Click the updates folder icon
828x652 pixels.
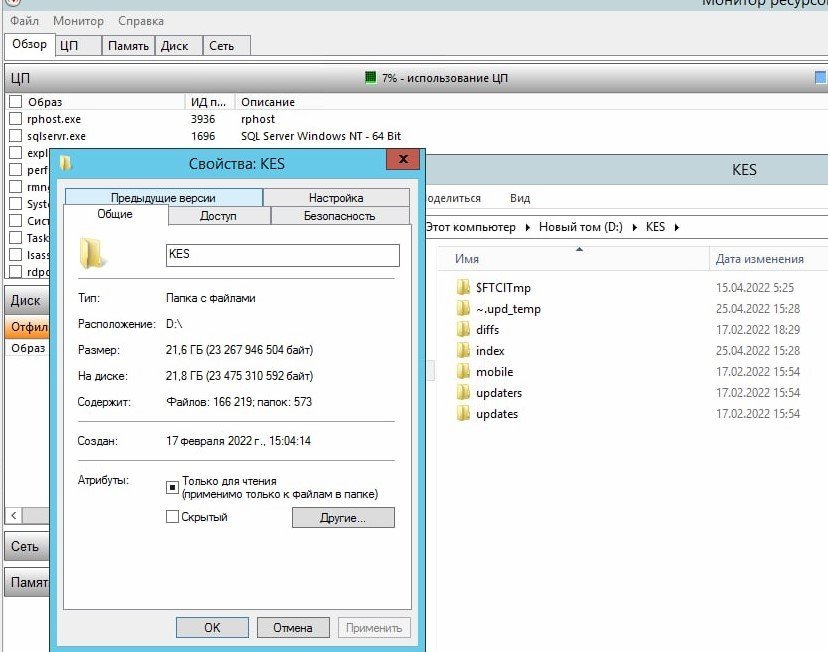pyautogui.click(x=463, y=414)
